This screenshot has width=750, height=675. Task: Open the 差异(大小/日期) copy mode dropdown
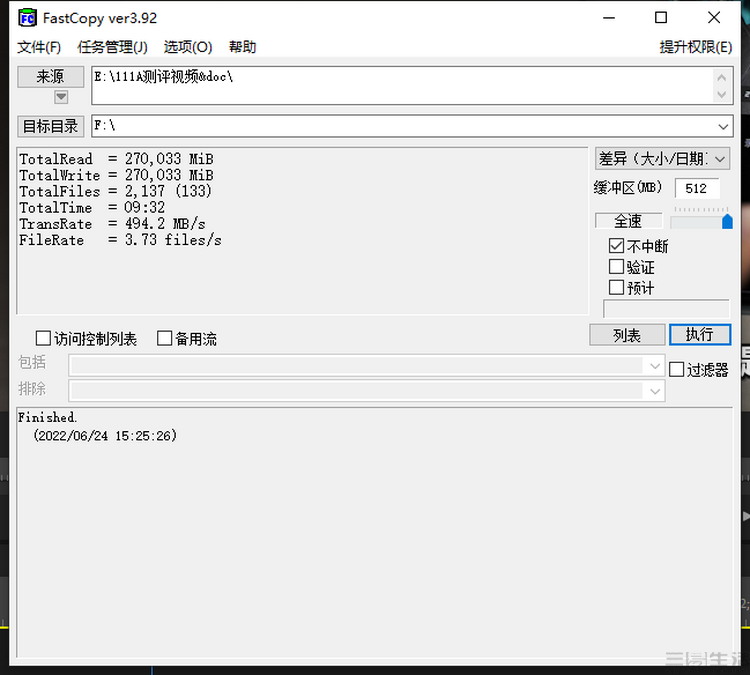click(662, 159)
